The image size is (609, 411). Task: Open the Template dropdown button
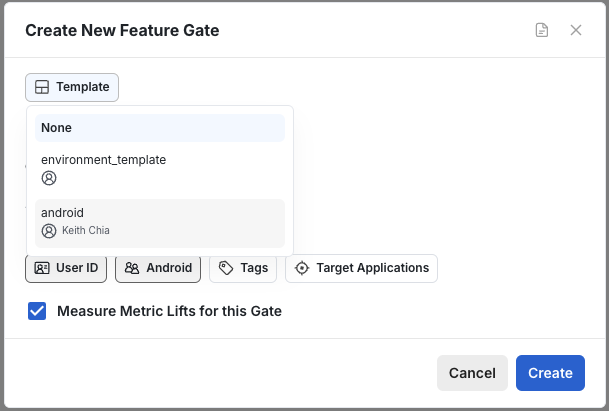pyautogui.click(x=72, y=87)
